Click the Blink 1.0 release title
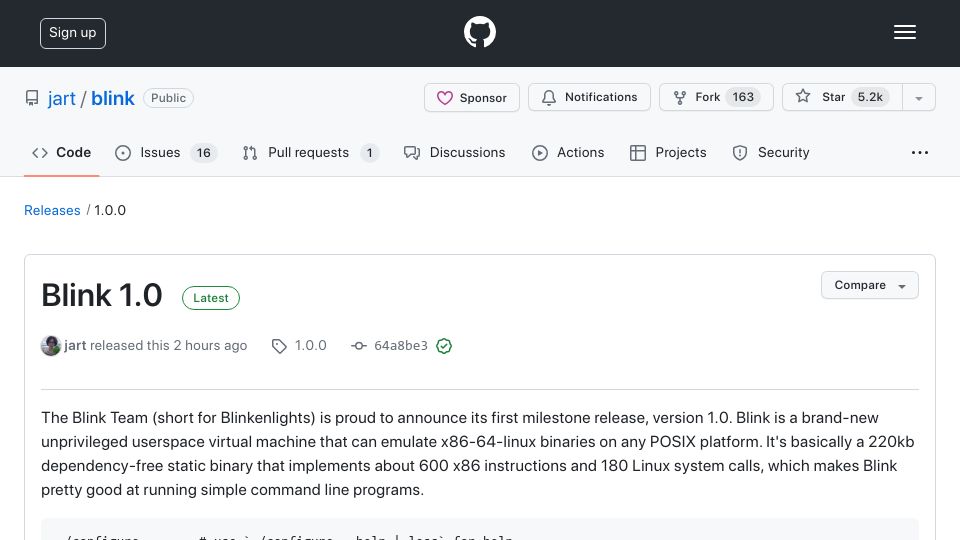The height and width of the screenshot is (540, 960). tap(102, 296)
